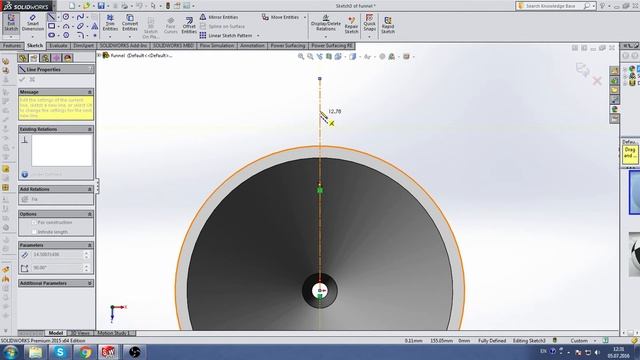
Task: Switch to the Evaluate tab
Action: pyautogui.click(x=58, y=46)
